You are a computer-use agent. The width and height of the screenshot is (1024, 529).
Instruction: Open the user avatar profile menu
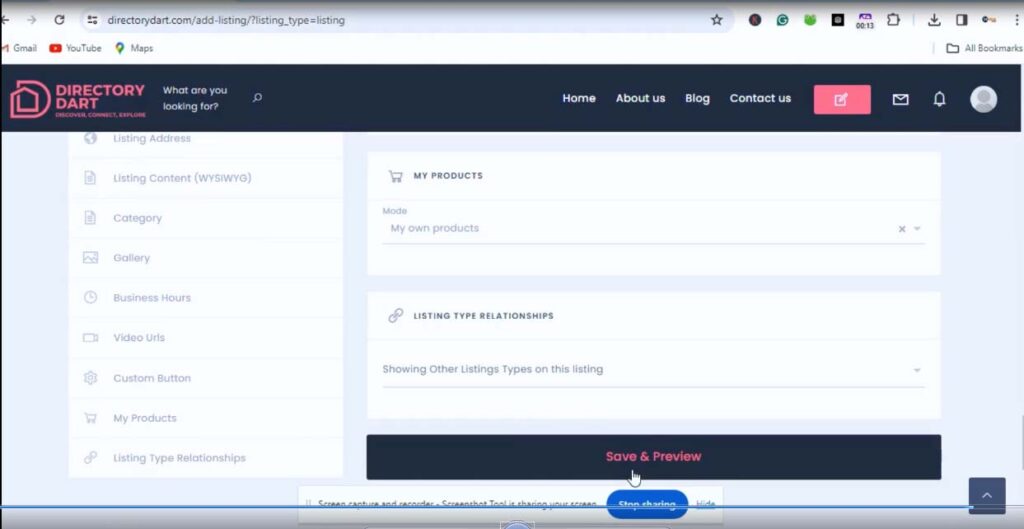[983, 99]
